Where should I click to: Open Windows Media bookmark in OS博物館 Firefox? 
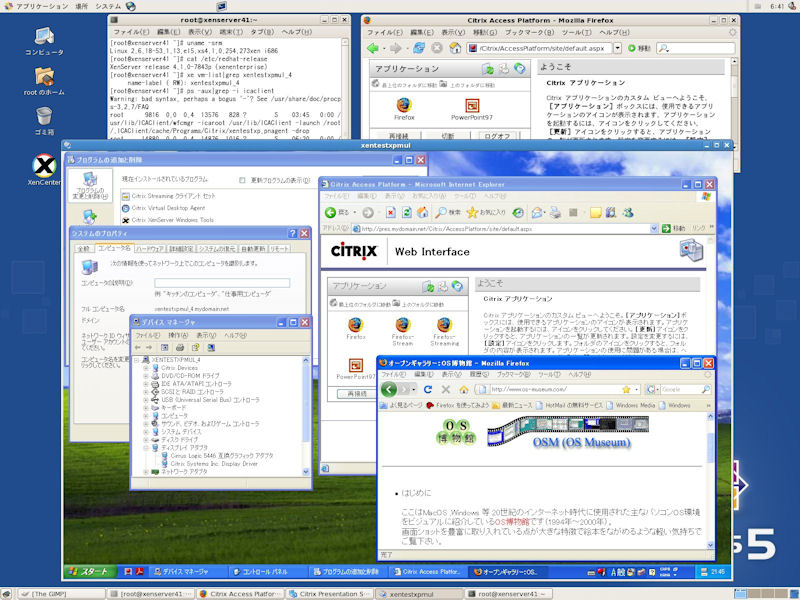tap(630, 405)
